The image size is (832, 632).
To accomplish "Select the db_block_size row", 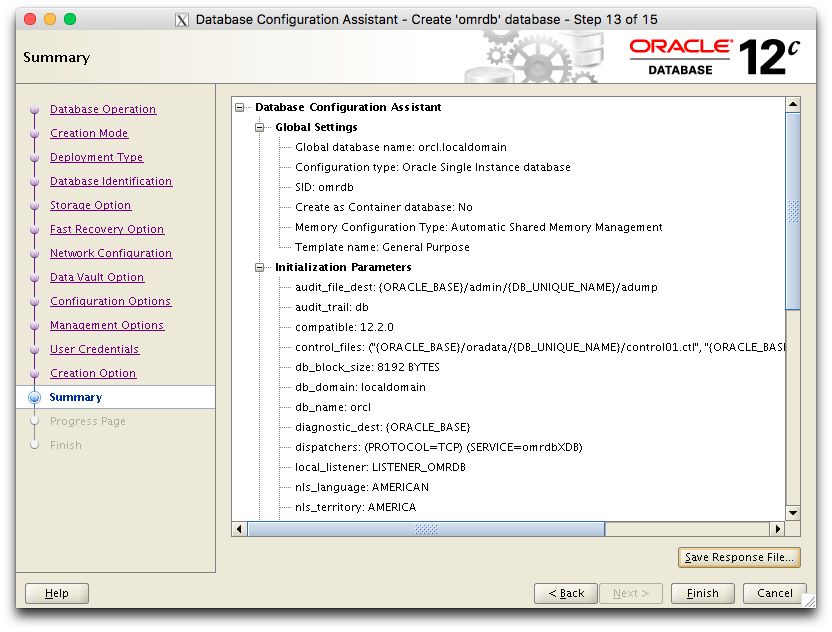I will (367, 368).
